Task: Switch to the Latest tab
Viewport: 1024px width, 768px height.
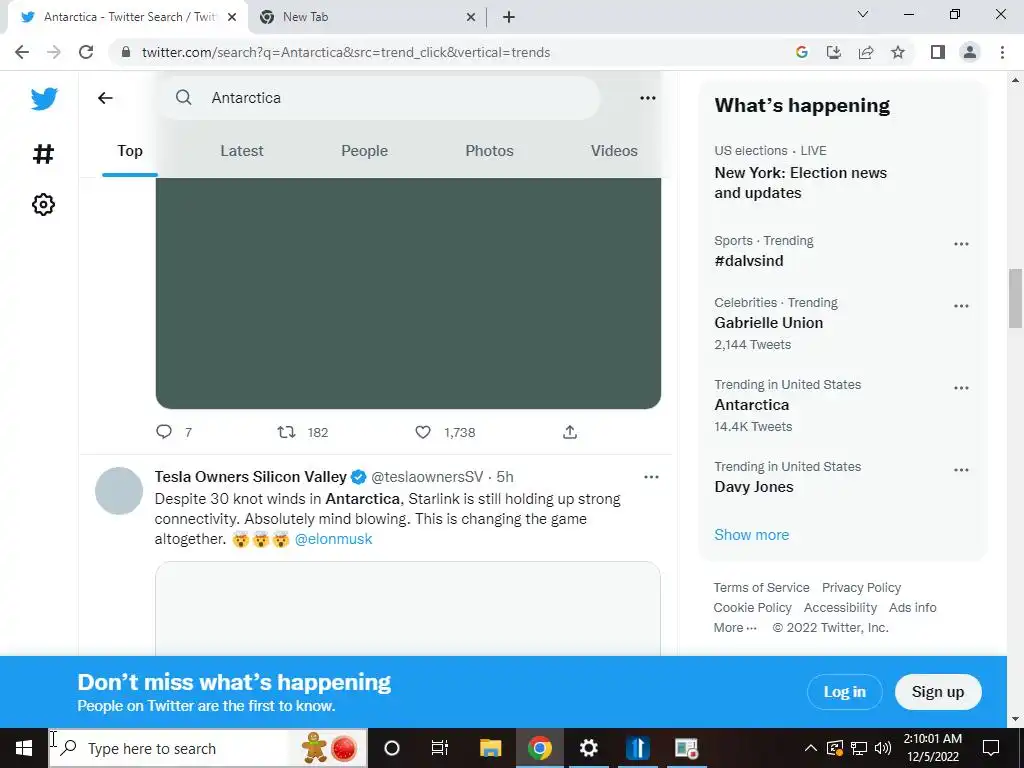Action: click(242, 151)
